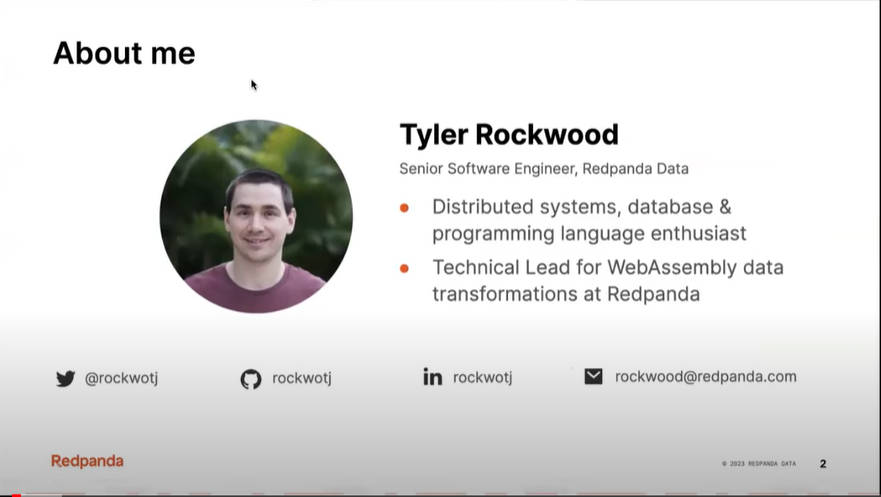The width and height of the screenshot is (881, 497).
Task: Click the Twitter bird icon
Action: (x=65, y=379)
